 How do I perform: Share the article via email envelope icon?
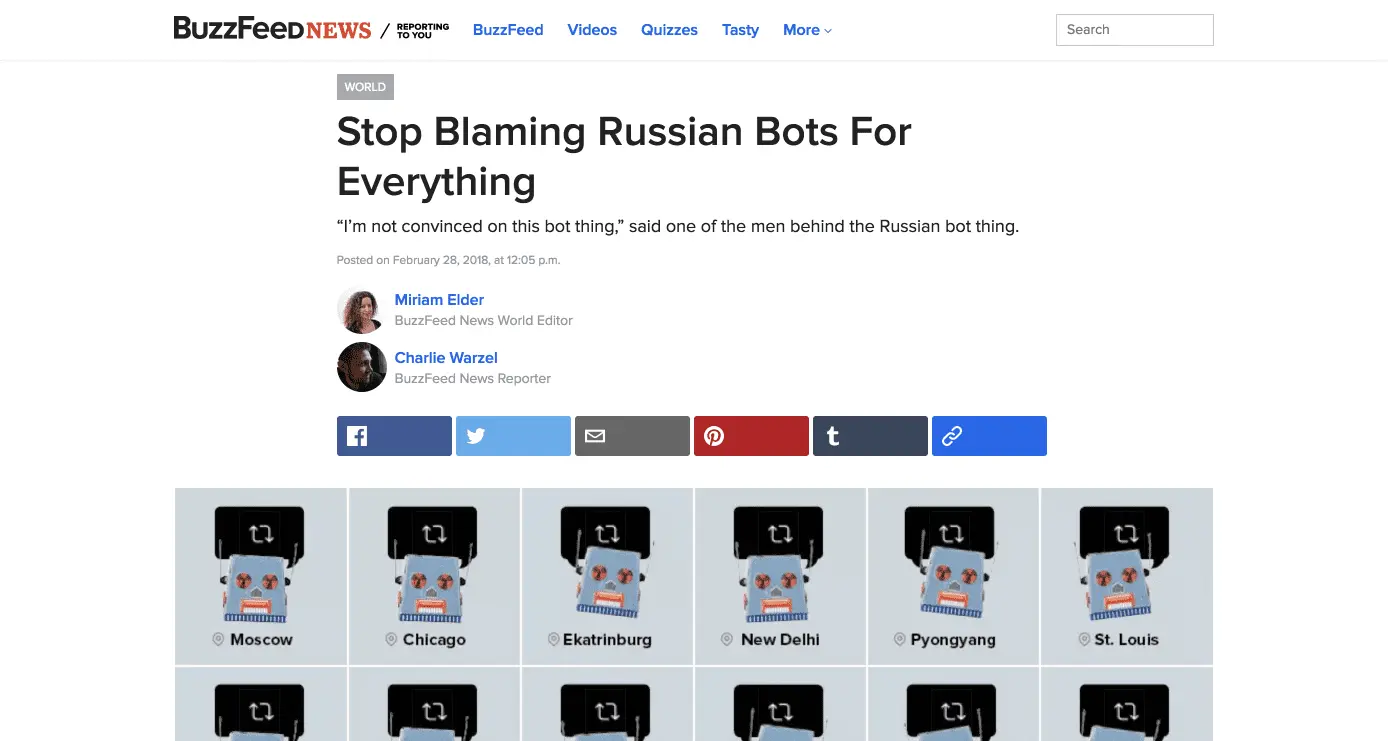(632, 436)
